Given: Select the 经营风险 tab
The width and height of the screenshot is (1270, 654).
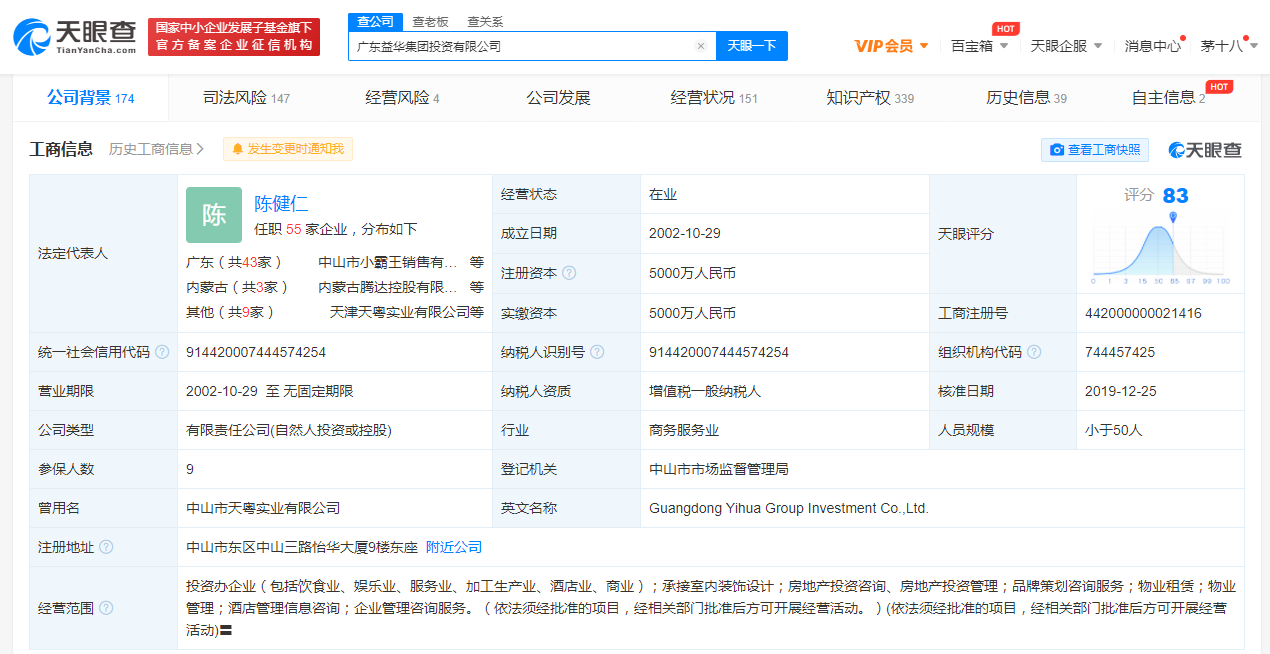Looking at the screenshot, I should (x=402, y=98).
